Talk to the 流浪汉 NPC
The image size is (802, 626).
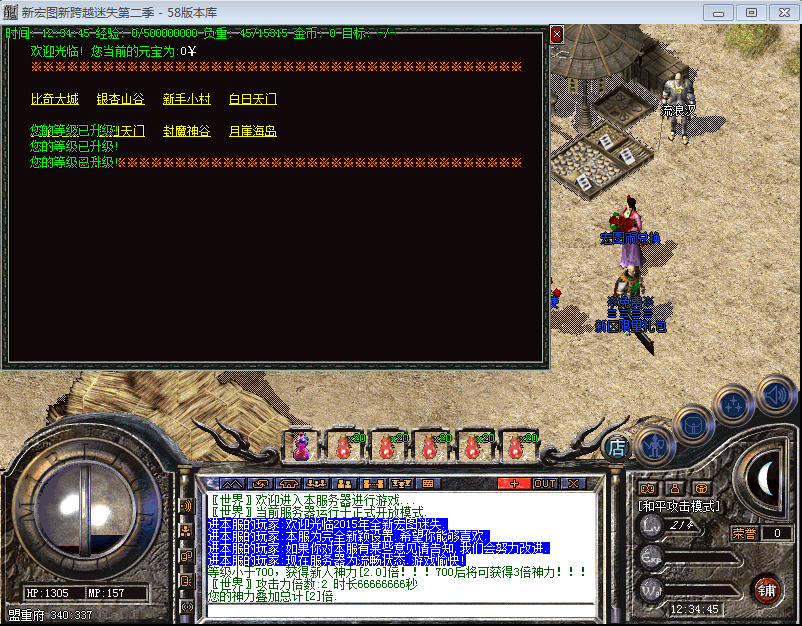[x=678, y=107]
